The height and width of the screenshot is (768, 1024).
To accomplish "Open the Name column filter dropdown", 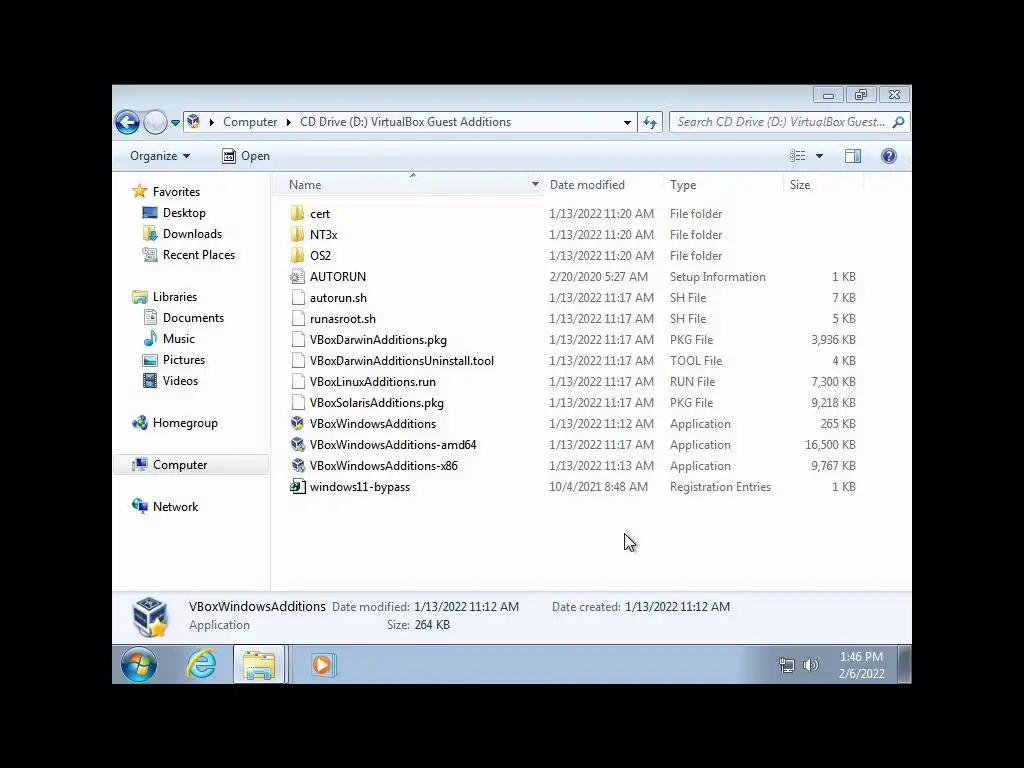I will tap(536, 185).
